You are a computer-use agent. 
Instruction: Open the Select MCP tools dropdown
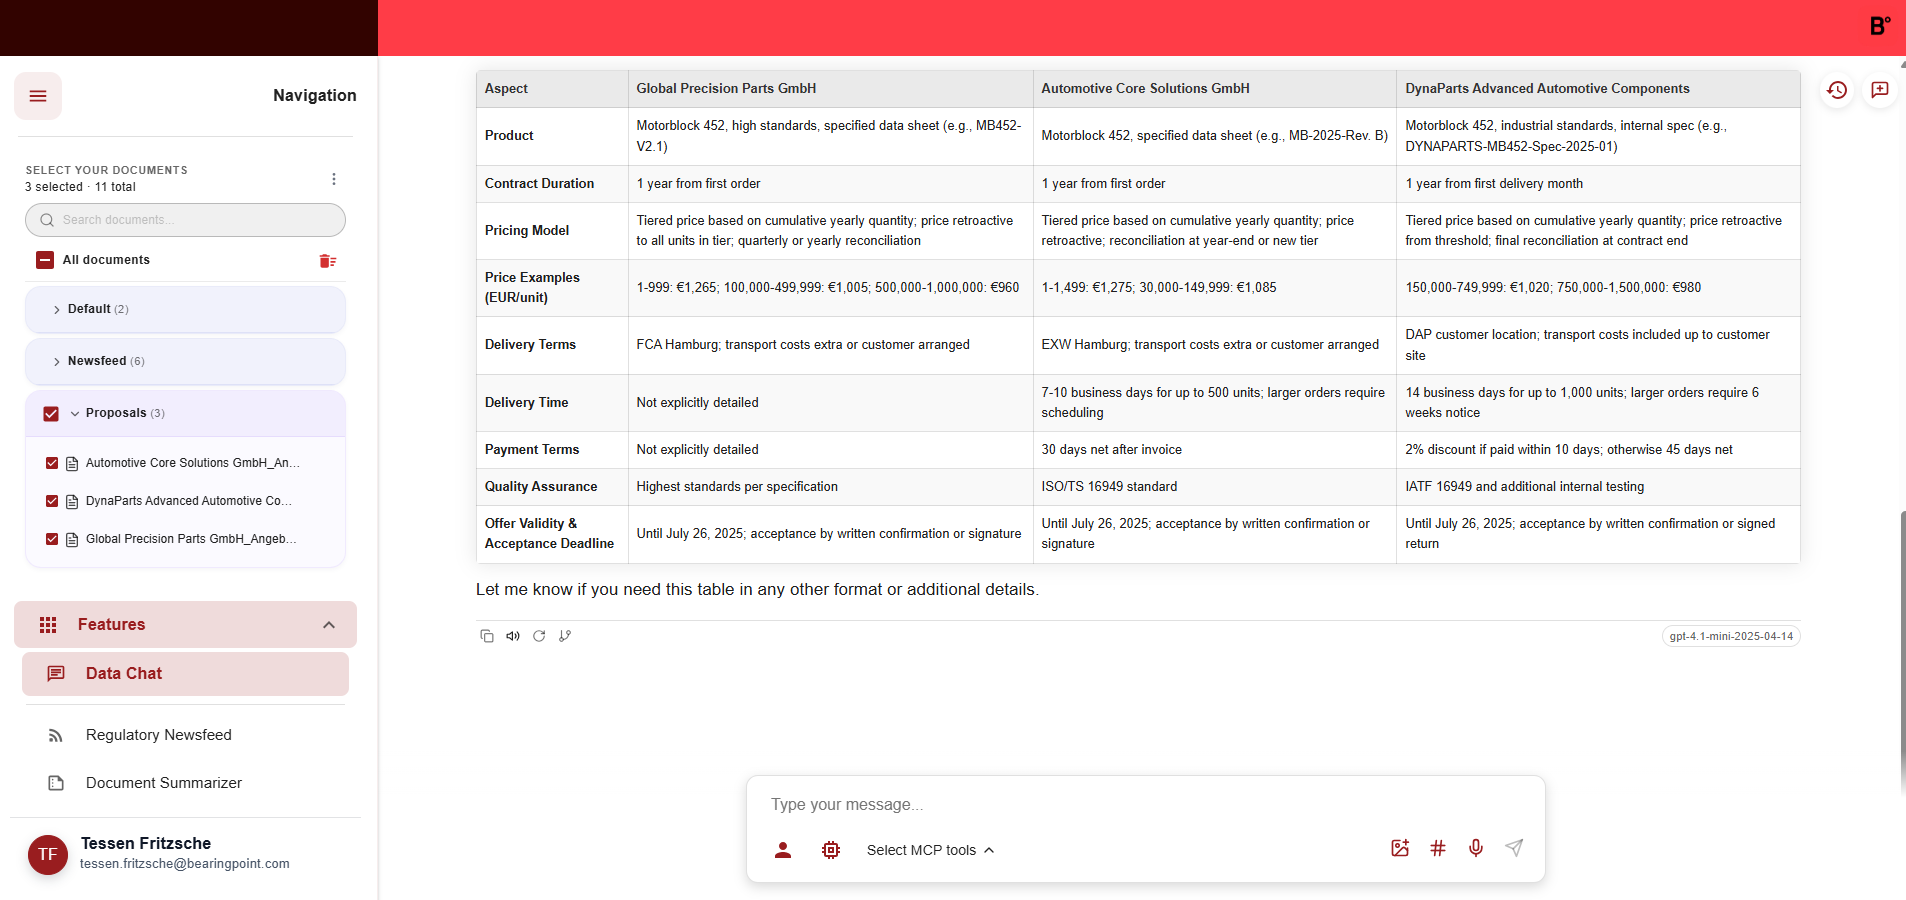[930, 850]
